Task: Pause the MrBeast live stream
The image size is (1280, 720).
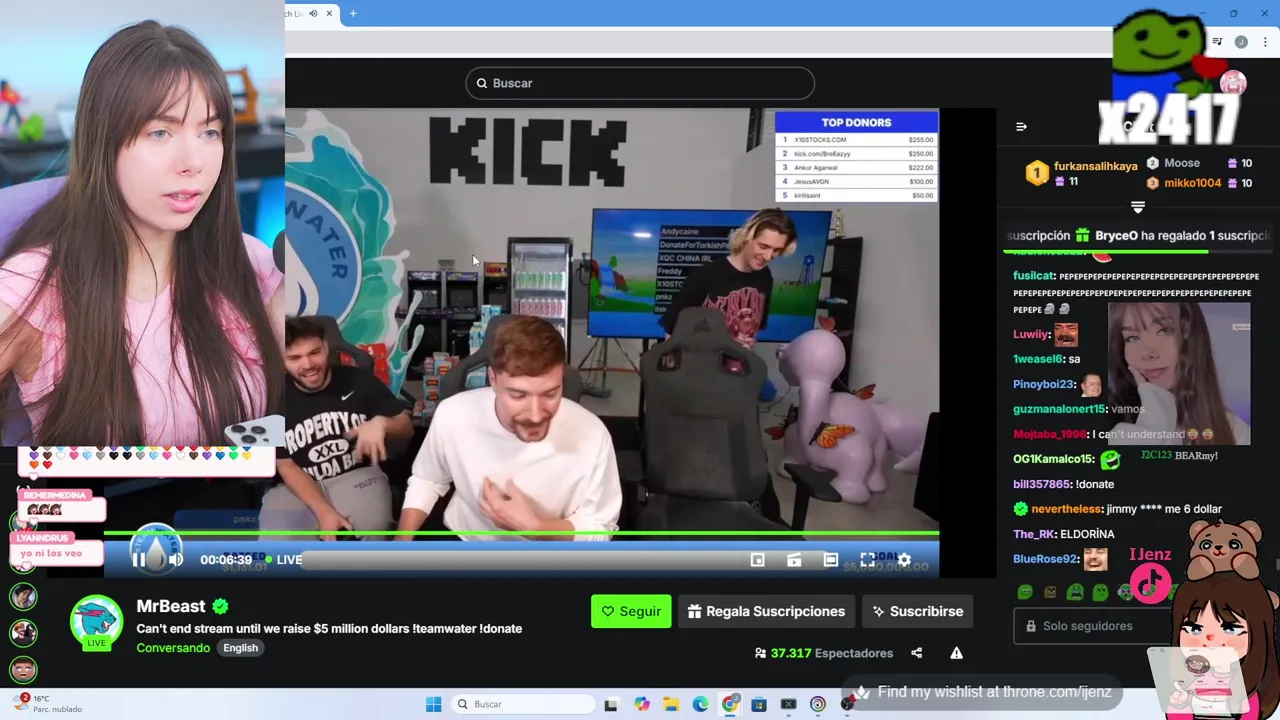Action: [x=139, y=560]
